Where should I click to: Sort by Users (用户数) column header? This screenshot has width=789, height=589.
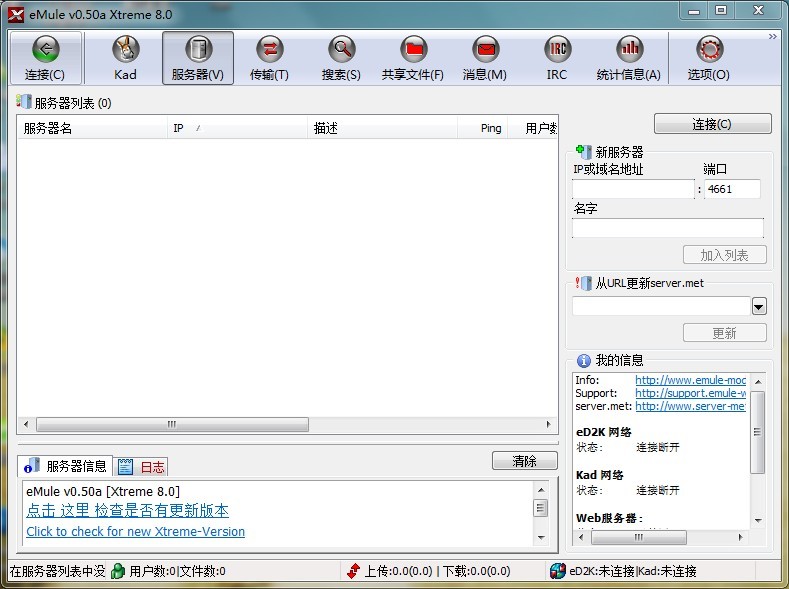532,128
